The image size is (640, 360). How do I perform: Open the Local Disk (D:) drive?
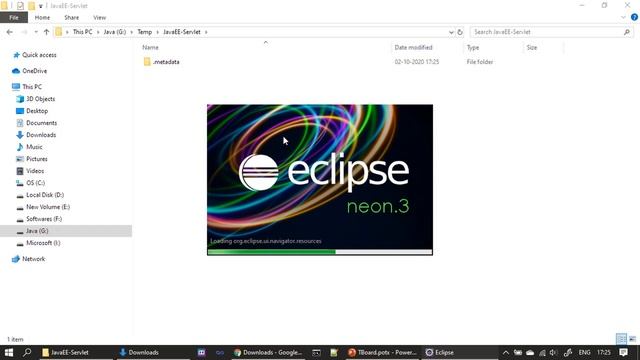tap(45, 195)
